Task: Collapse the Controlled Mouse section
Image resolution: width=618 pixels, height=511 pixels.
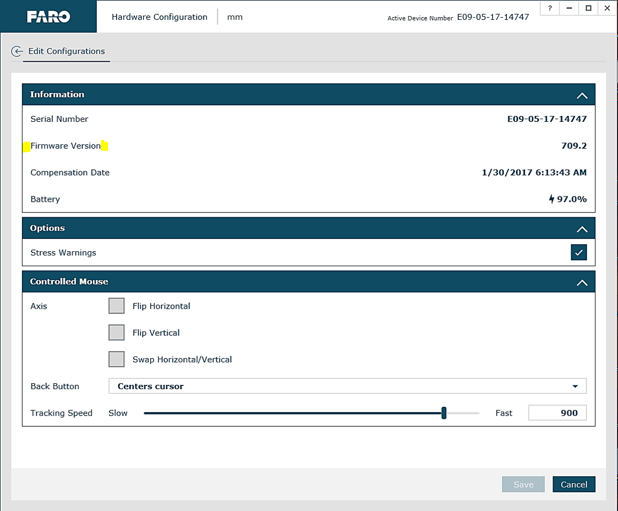Action: [582, 282]
